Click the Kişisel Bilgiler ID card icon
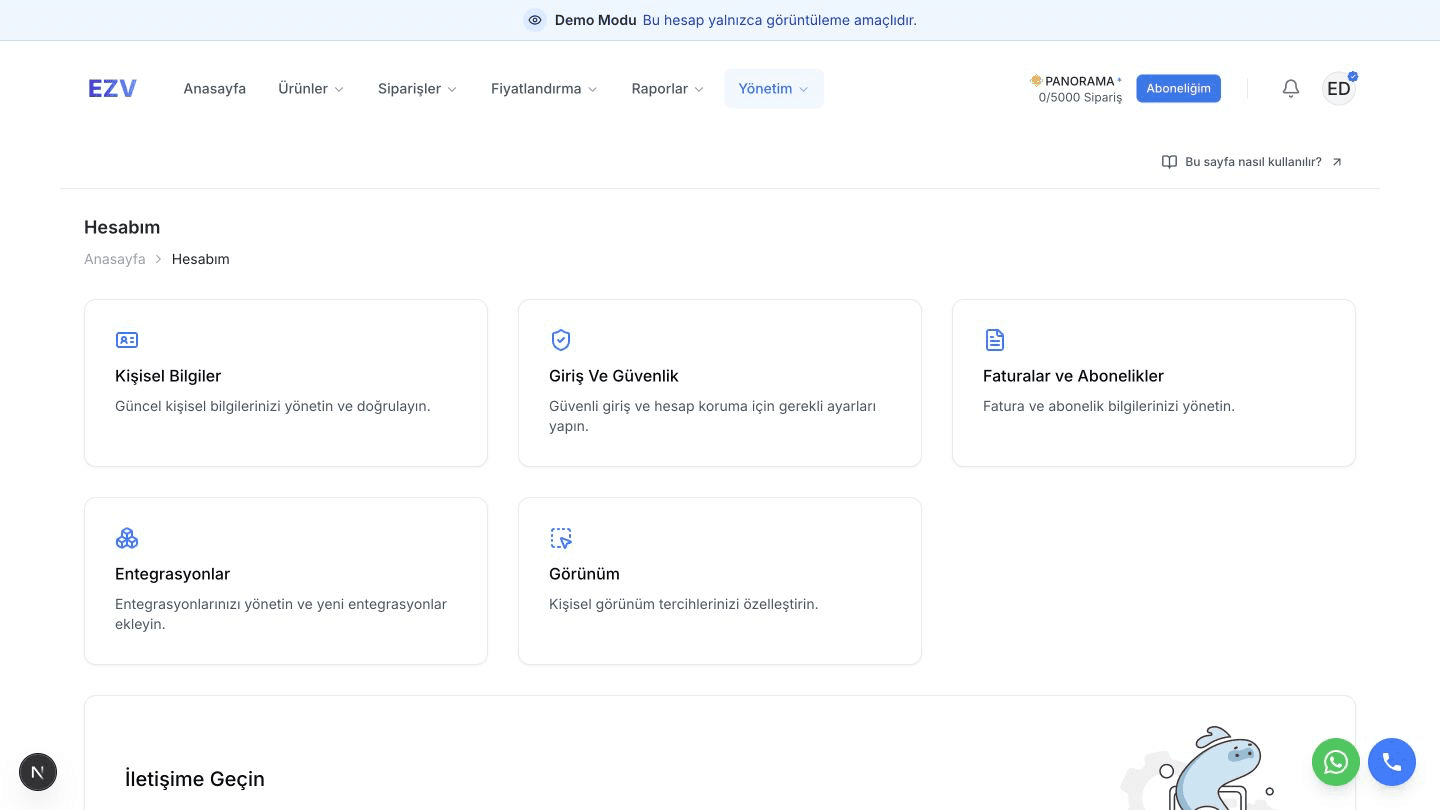Screen dimensions: 1440x810 tap(127, 340)
